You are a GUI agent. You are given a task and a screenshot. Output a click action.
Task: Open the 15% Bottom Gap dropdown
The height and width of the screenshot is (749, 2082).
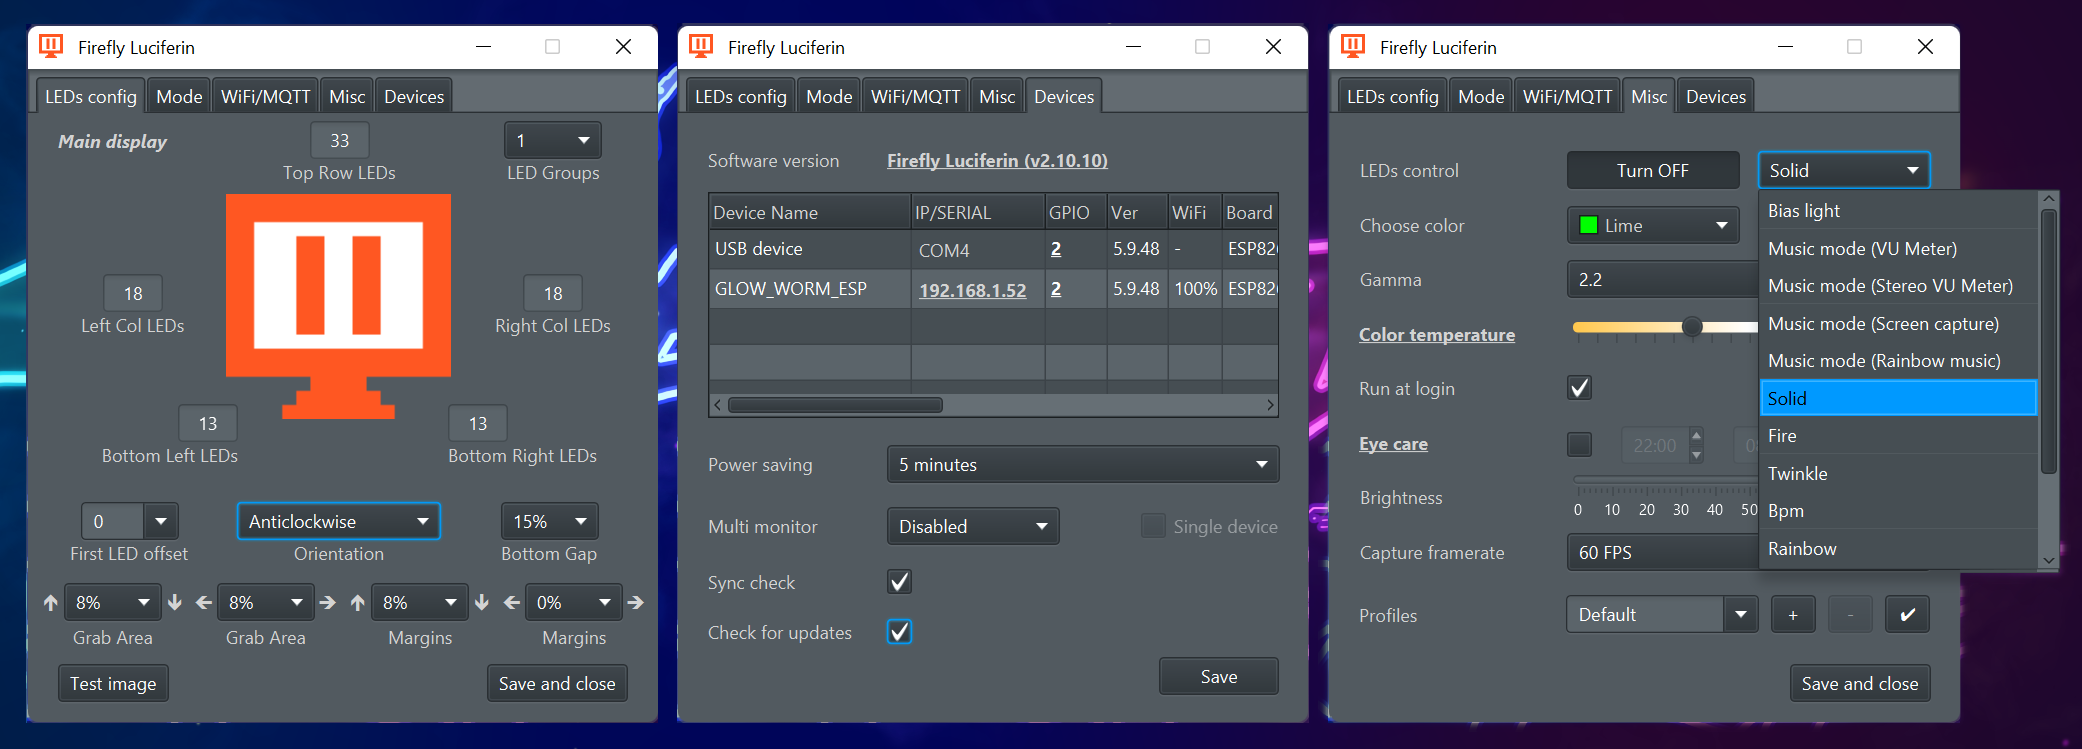549,521
